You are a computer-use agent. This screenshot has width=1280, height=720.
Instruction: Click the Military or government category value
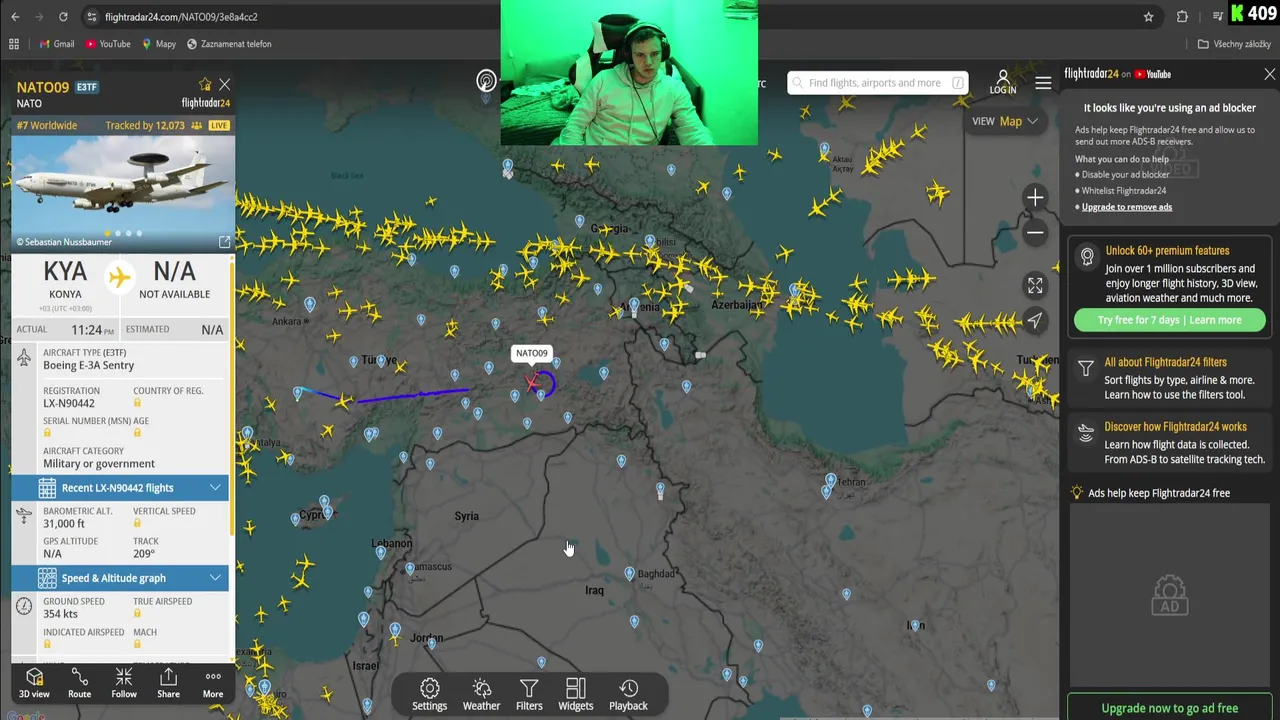click(99, 464)
